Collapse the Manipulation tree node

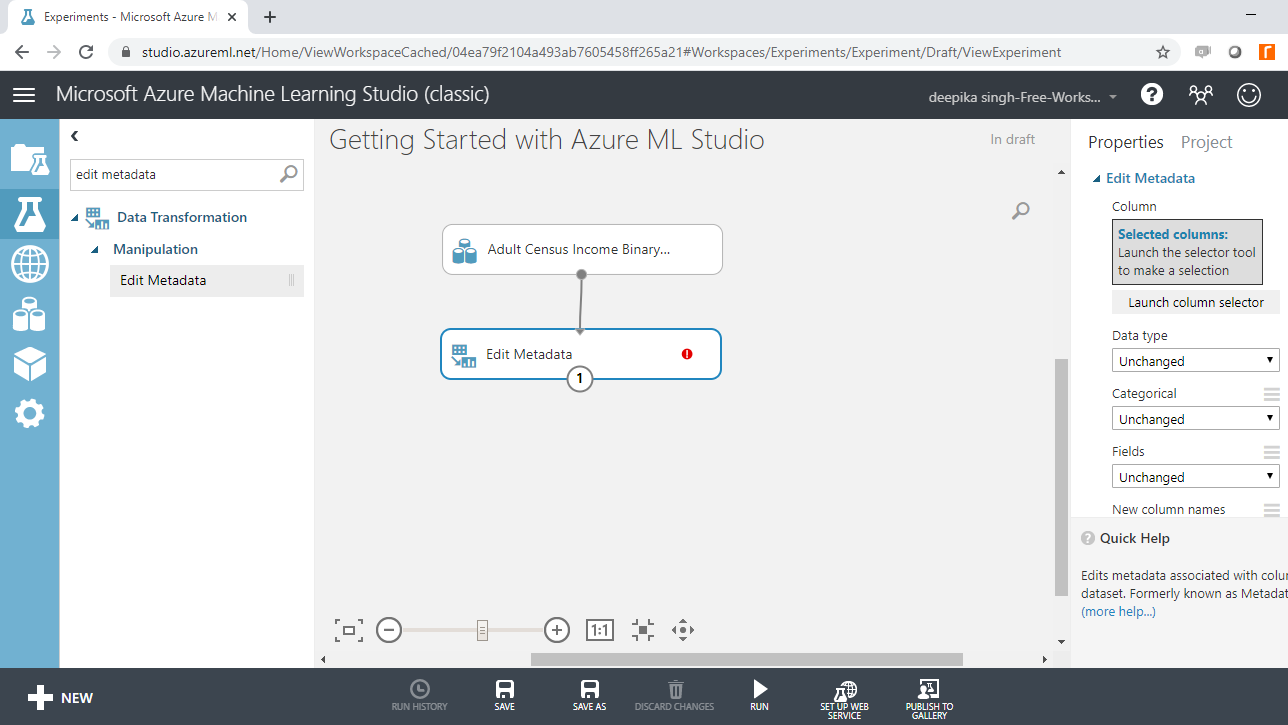click(95, 250)
